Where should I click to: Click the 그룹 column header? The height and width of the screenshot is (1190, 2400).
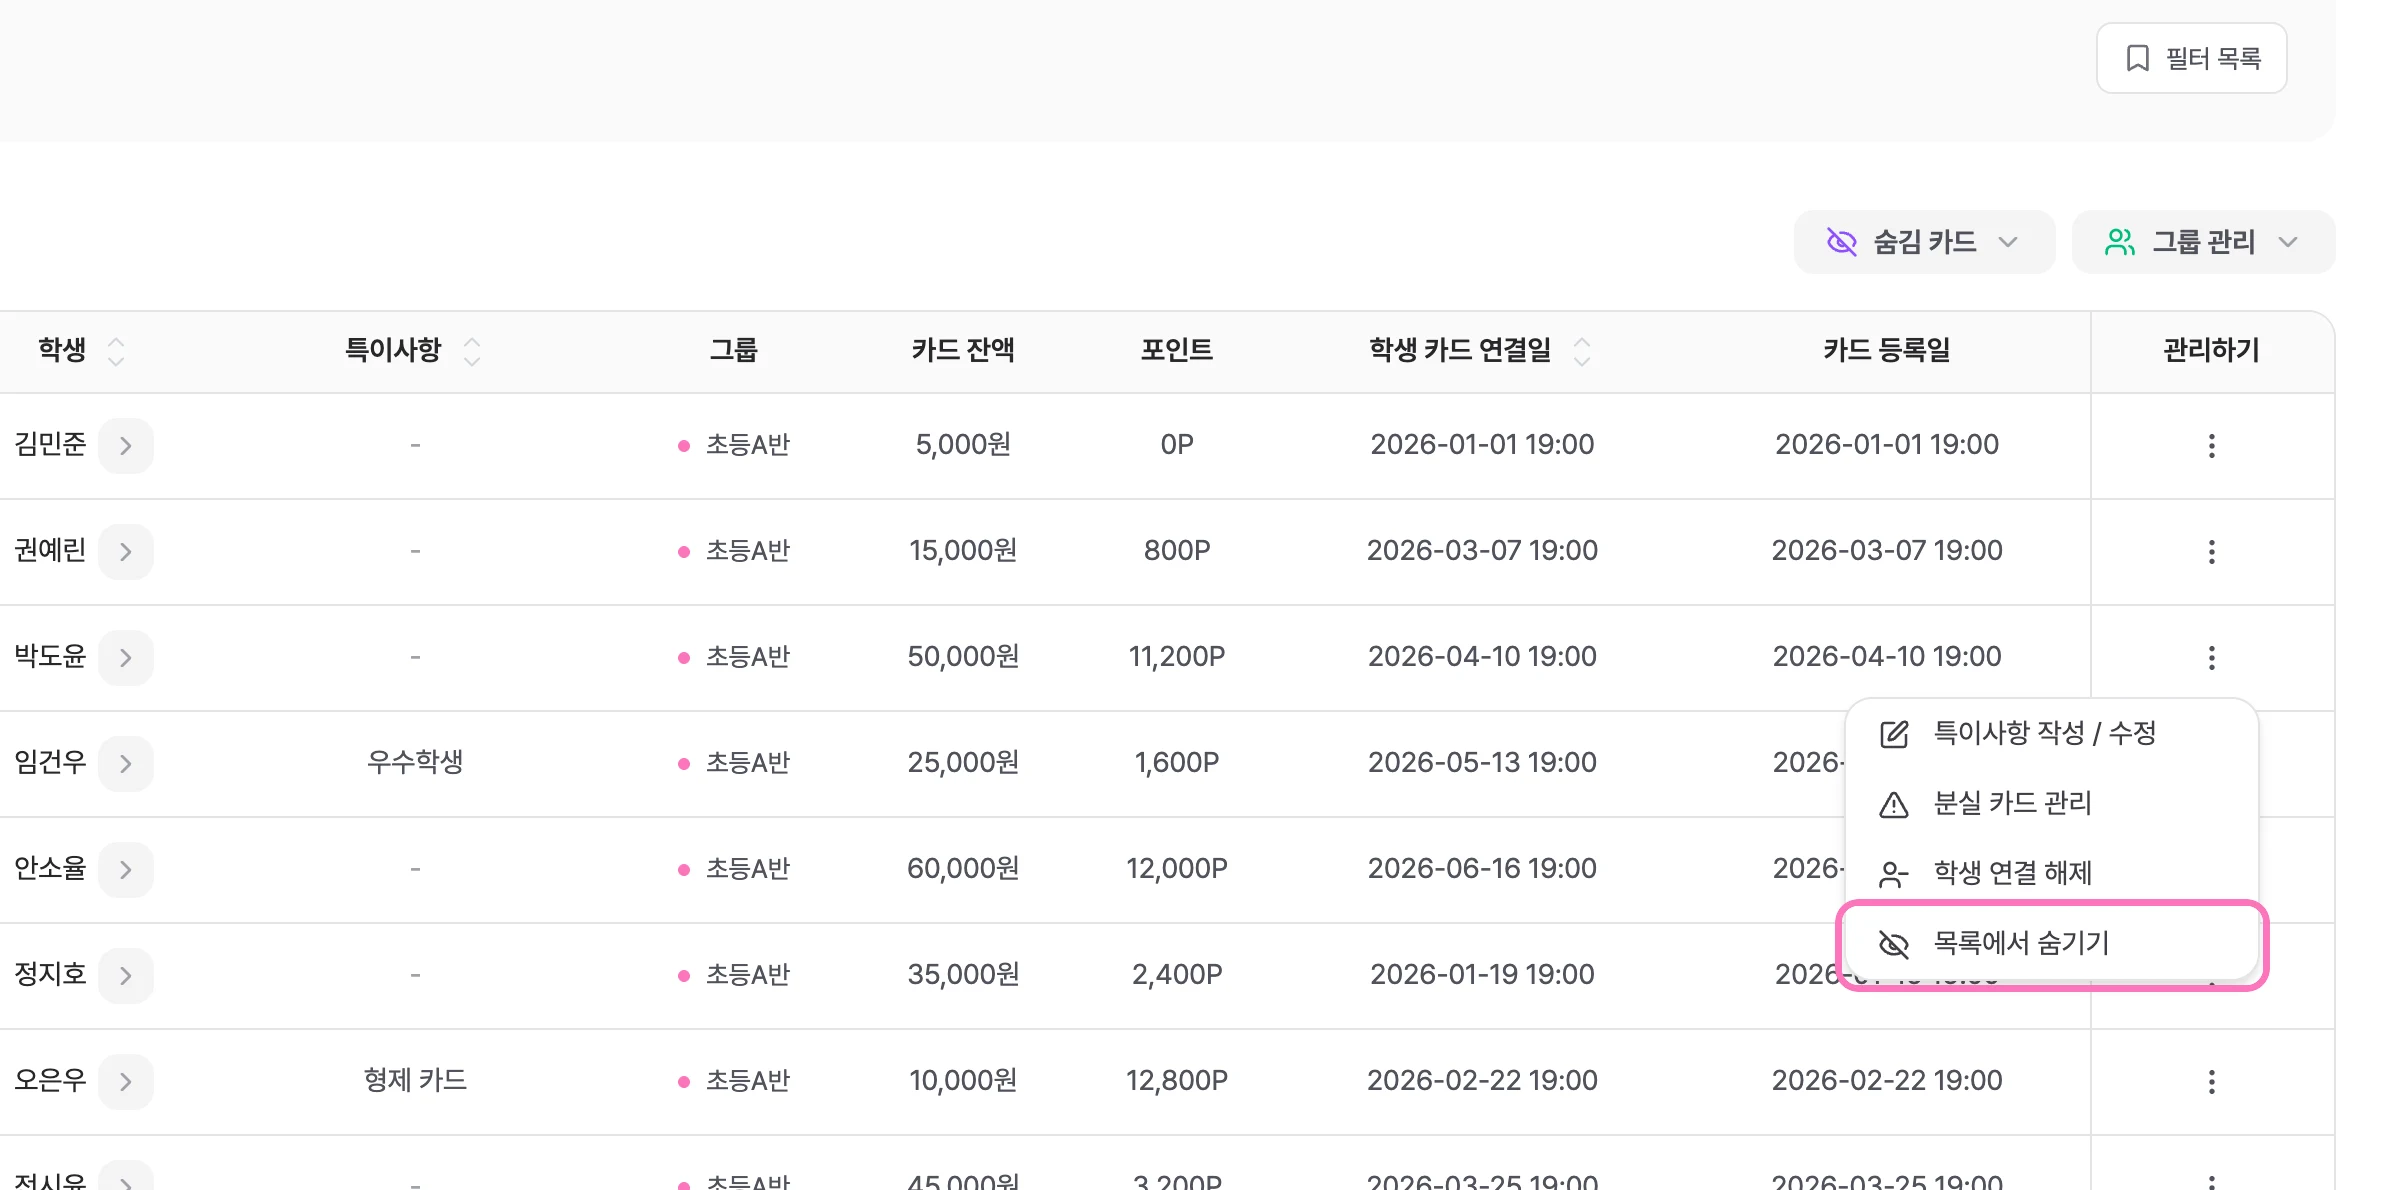coord(734,350)
